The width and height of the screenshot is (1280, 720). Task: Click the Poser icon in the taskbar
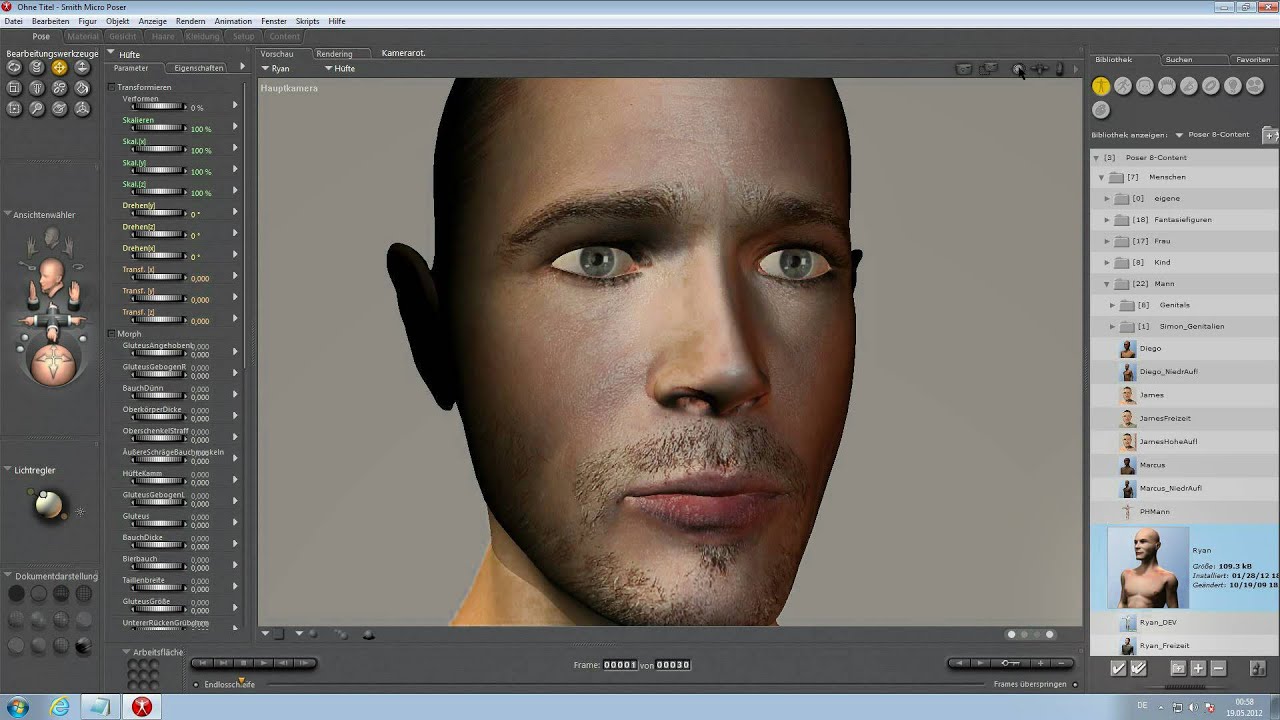tap(143, 707)
